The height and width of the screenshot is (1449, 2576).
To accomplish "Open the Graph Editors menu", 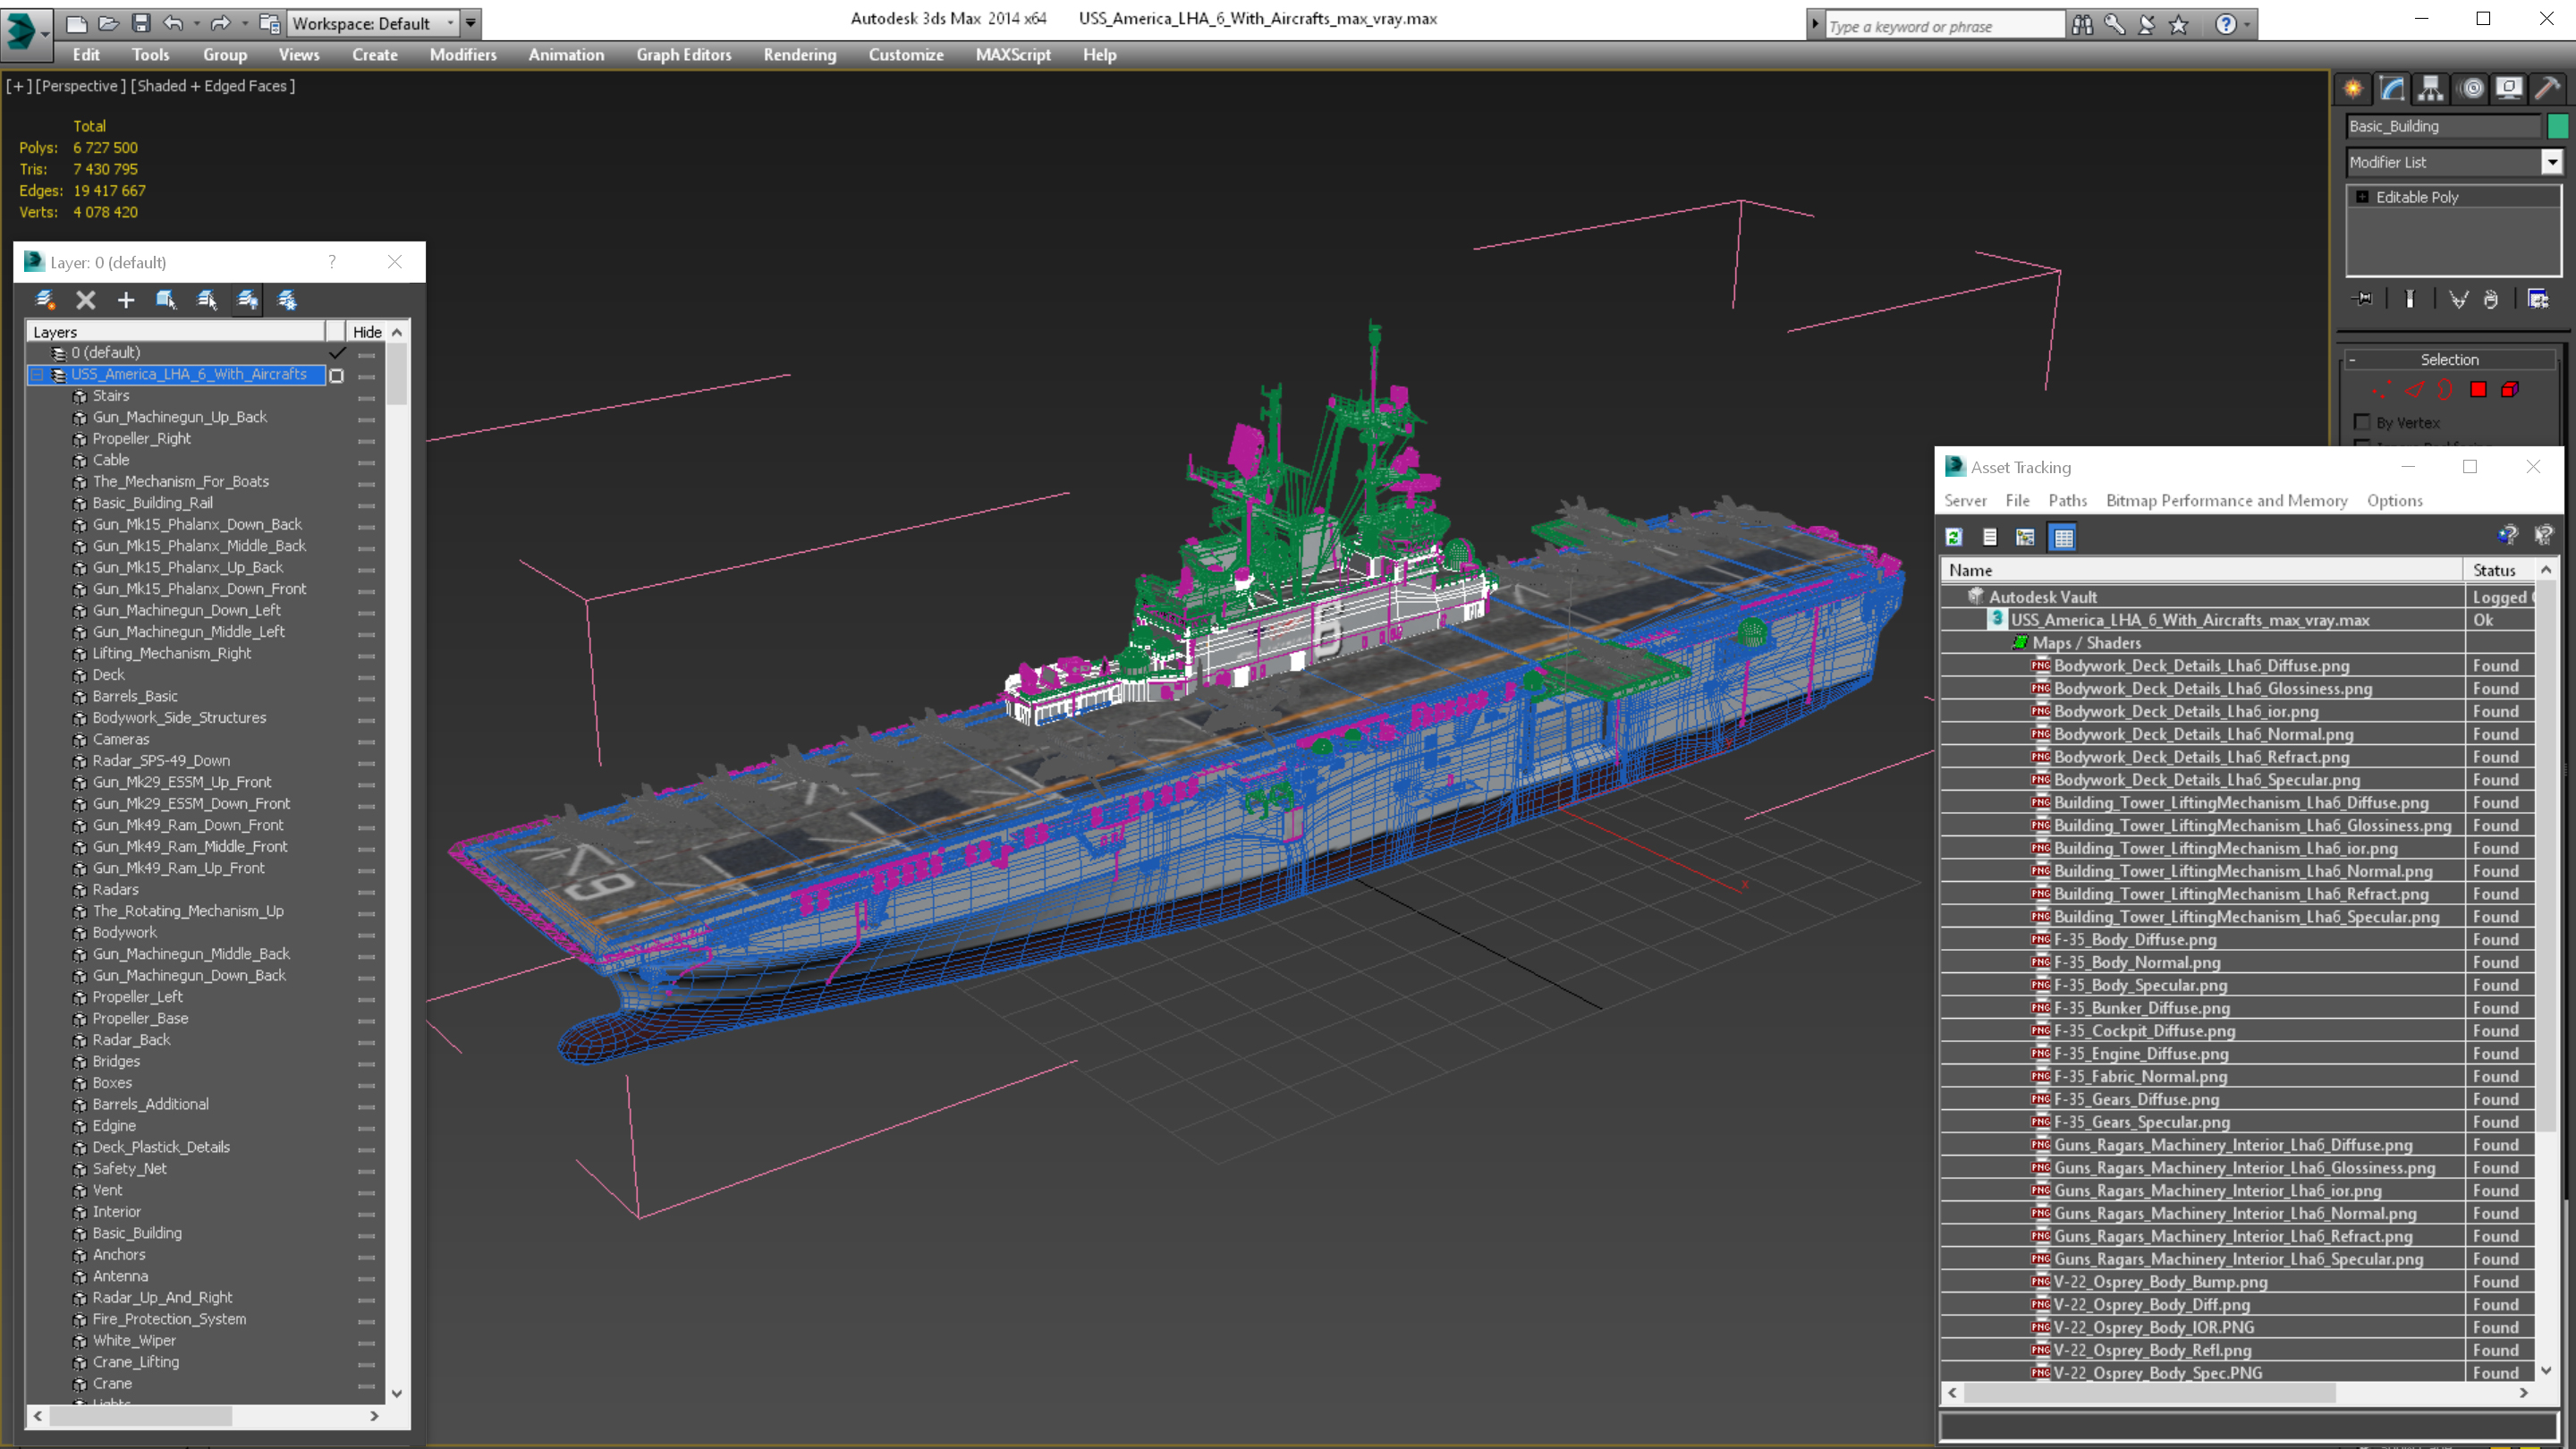I will [x=683, y=55].
